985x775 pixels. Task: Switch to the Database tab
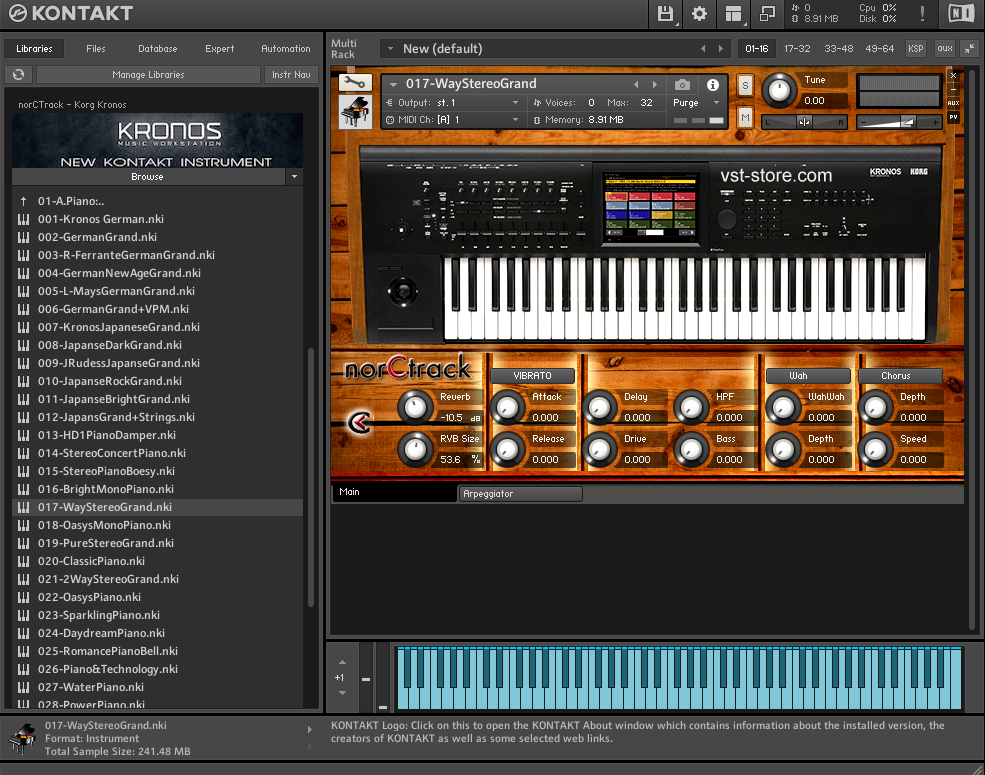(x=158, y=49)
